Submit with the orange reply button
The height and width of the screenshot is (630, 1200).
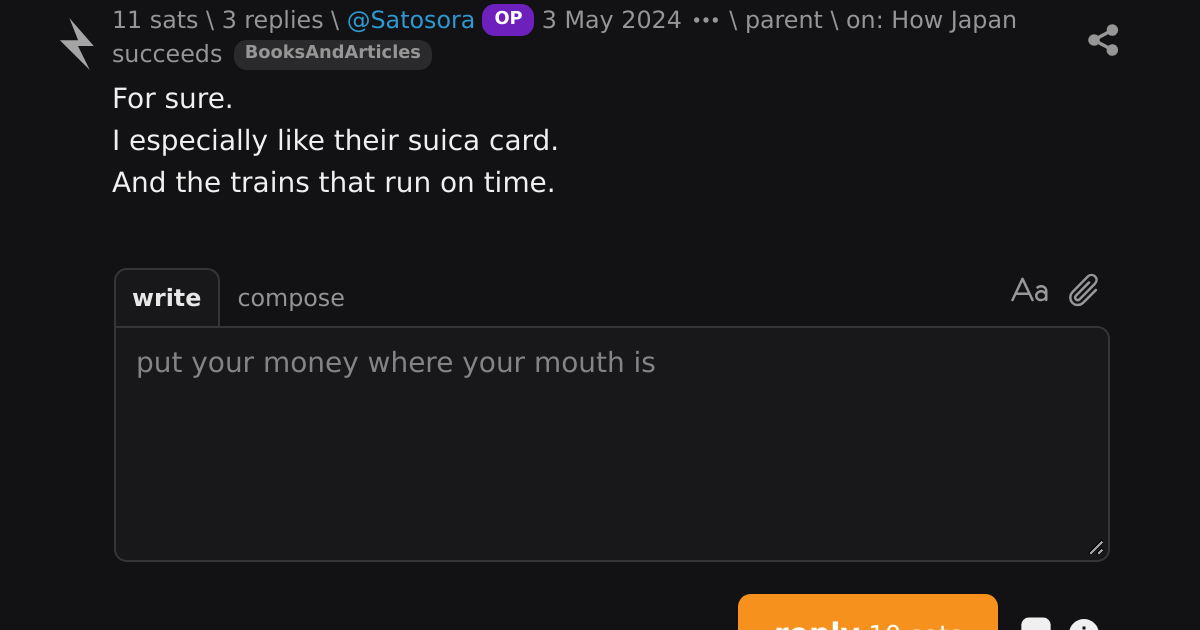868,612
